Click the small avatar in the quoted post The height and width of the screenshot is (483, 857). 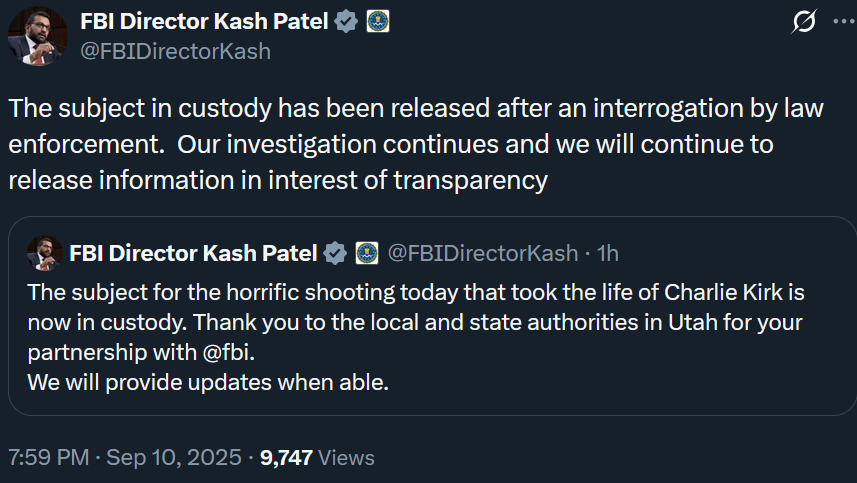tap(45, 254)
